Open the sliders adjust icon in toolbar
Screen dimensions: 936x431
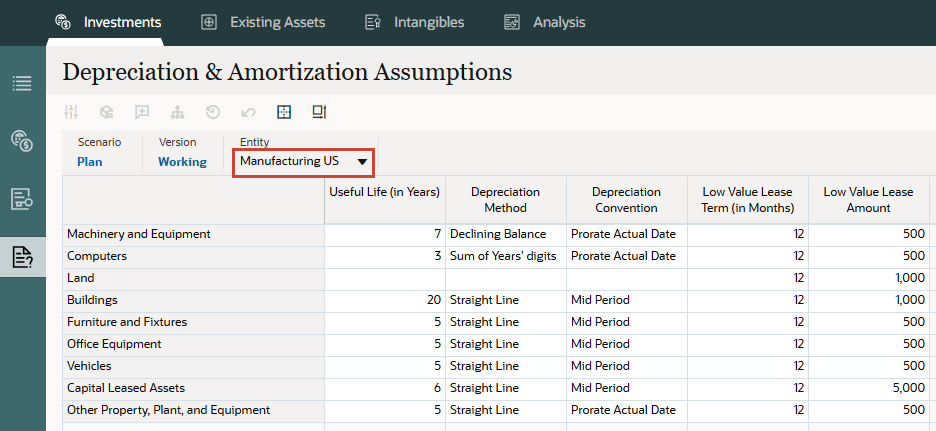tap(71, 112)
